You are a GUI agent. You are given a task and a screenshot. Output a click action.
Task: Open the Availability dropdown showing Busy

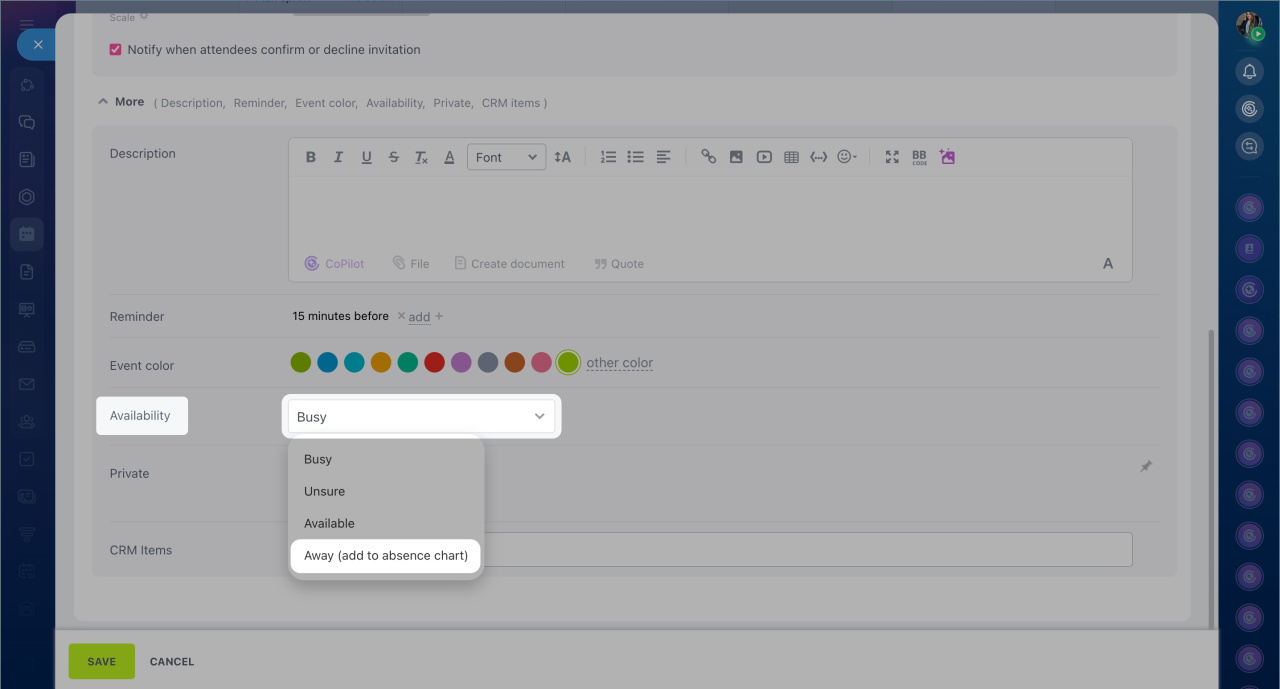pyautogui.click(x=421, y=416)
